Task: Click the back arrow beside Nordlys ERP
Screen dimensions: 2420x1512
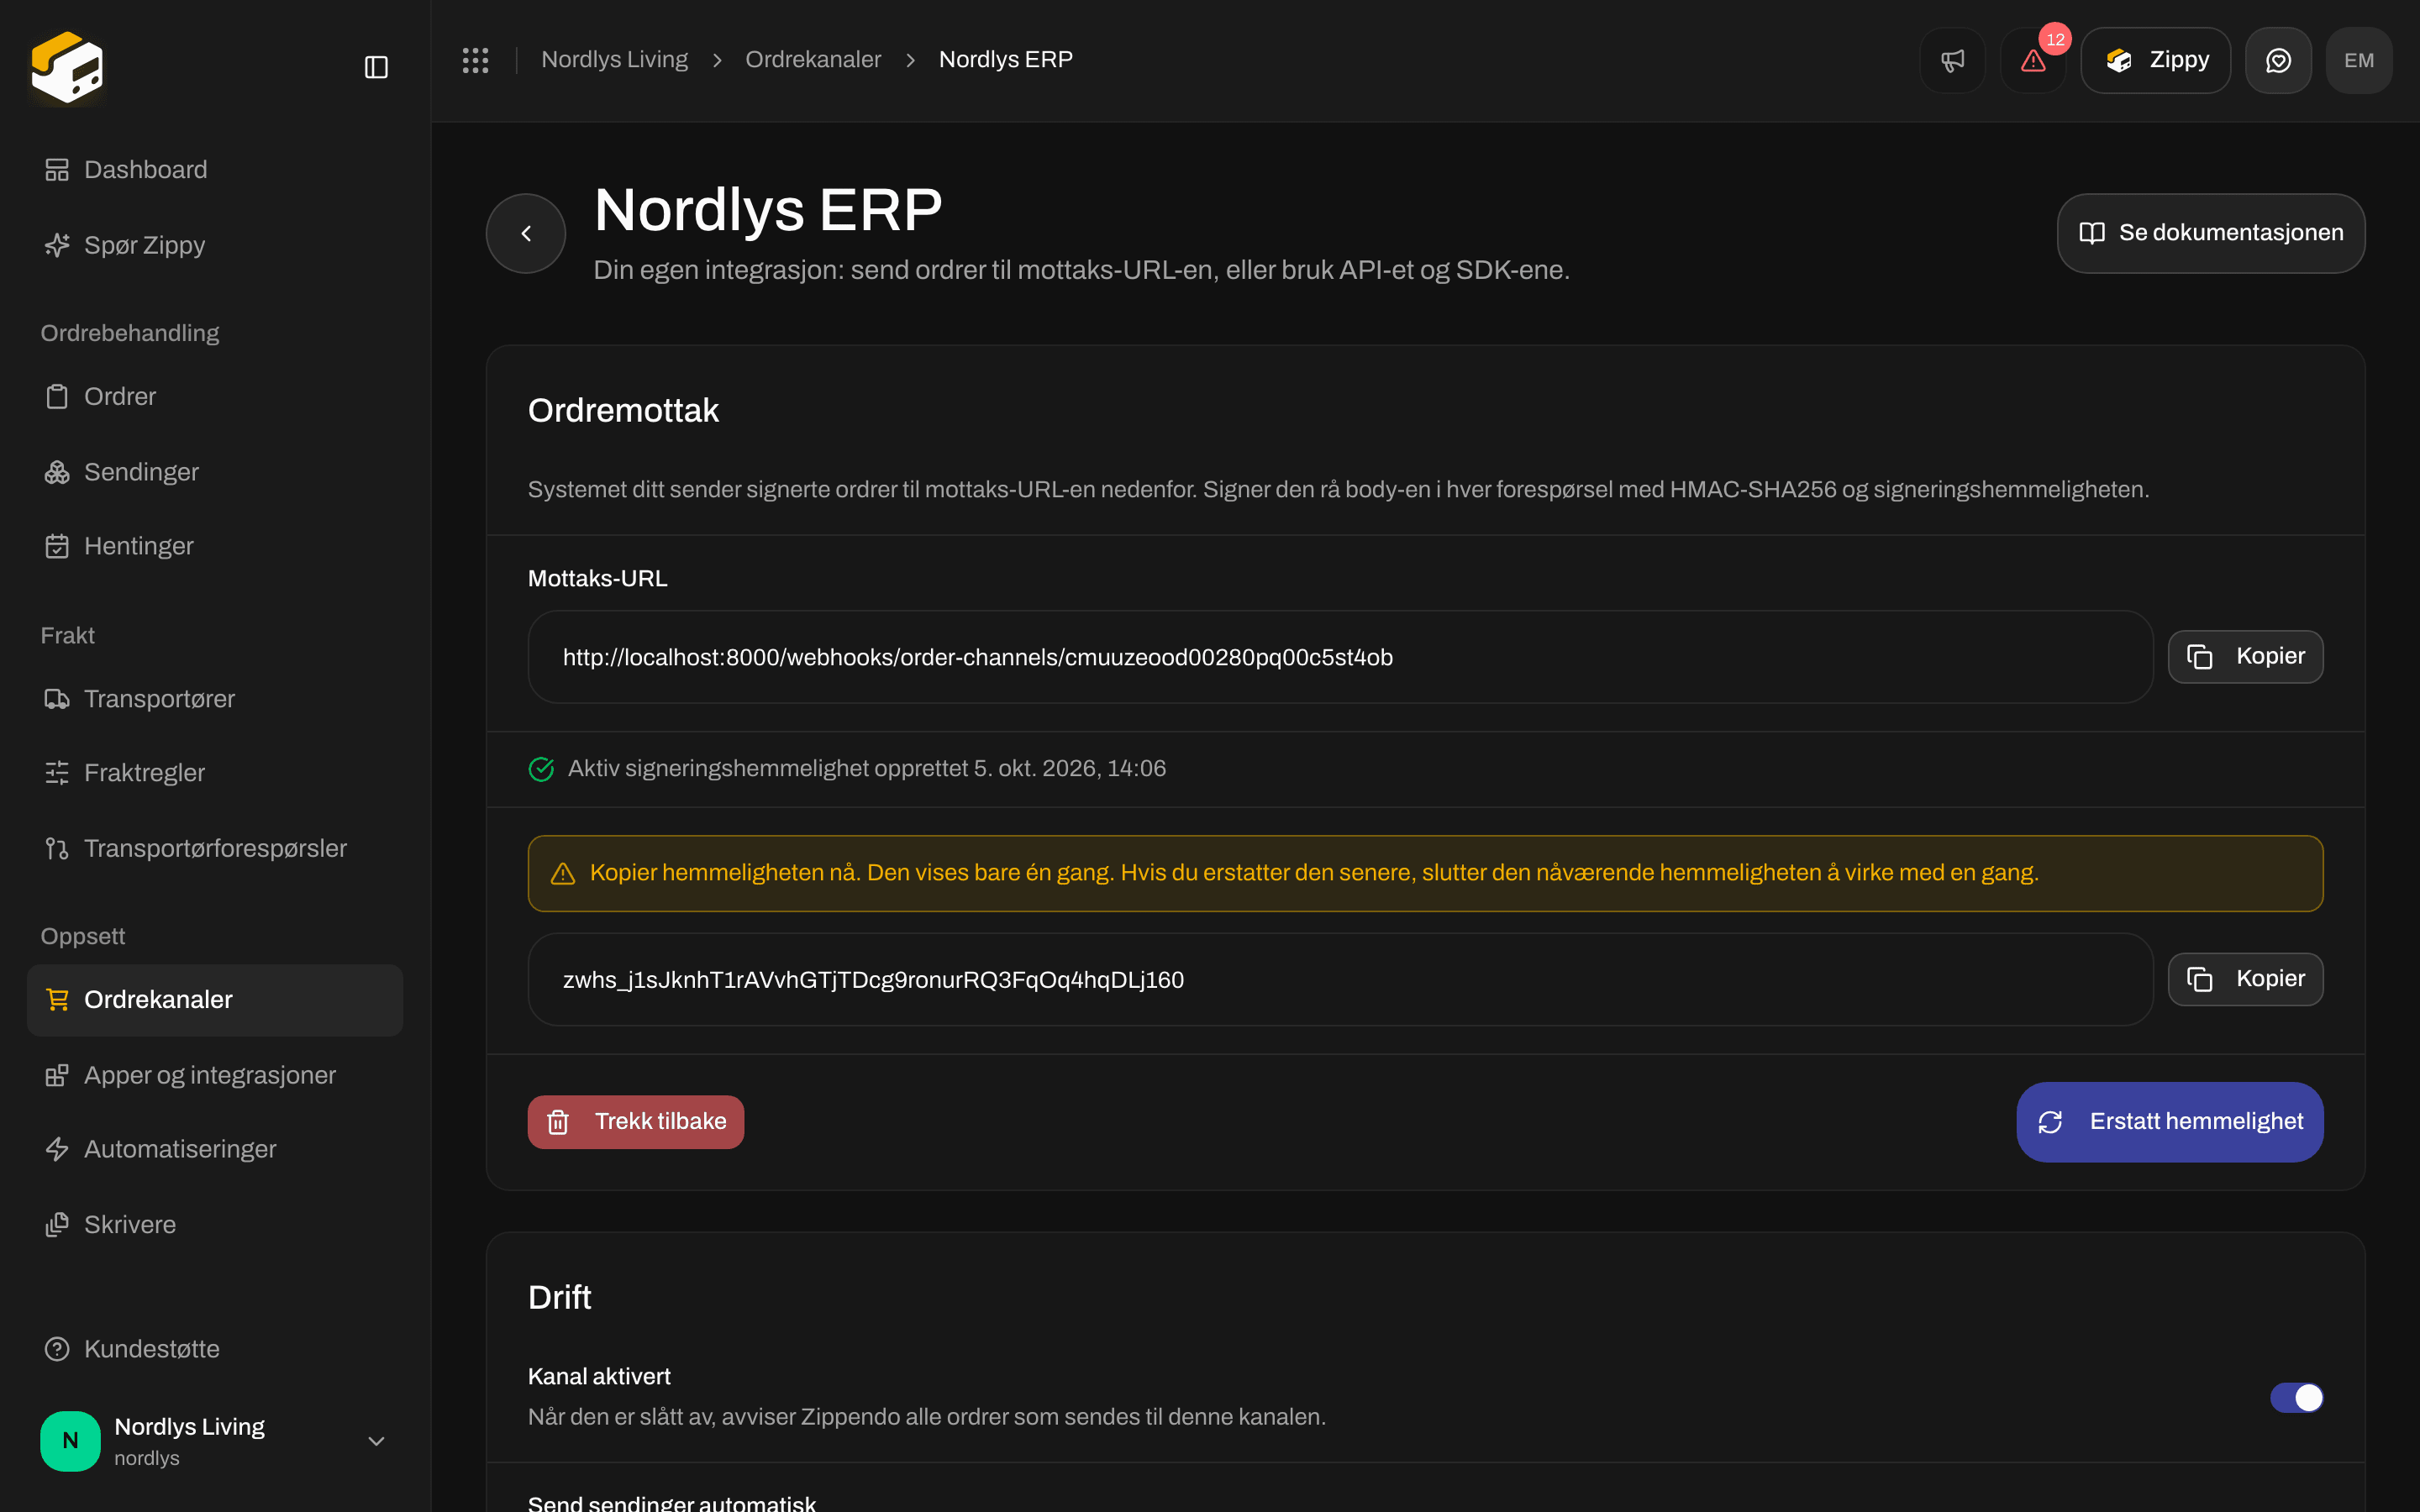Action: pyautogui.click(x=526, y=233)
